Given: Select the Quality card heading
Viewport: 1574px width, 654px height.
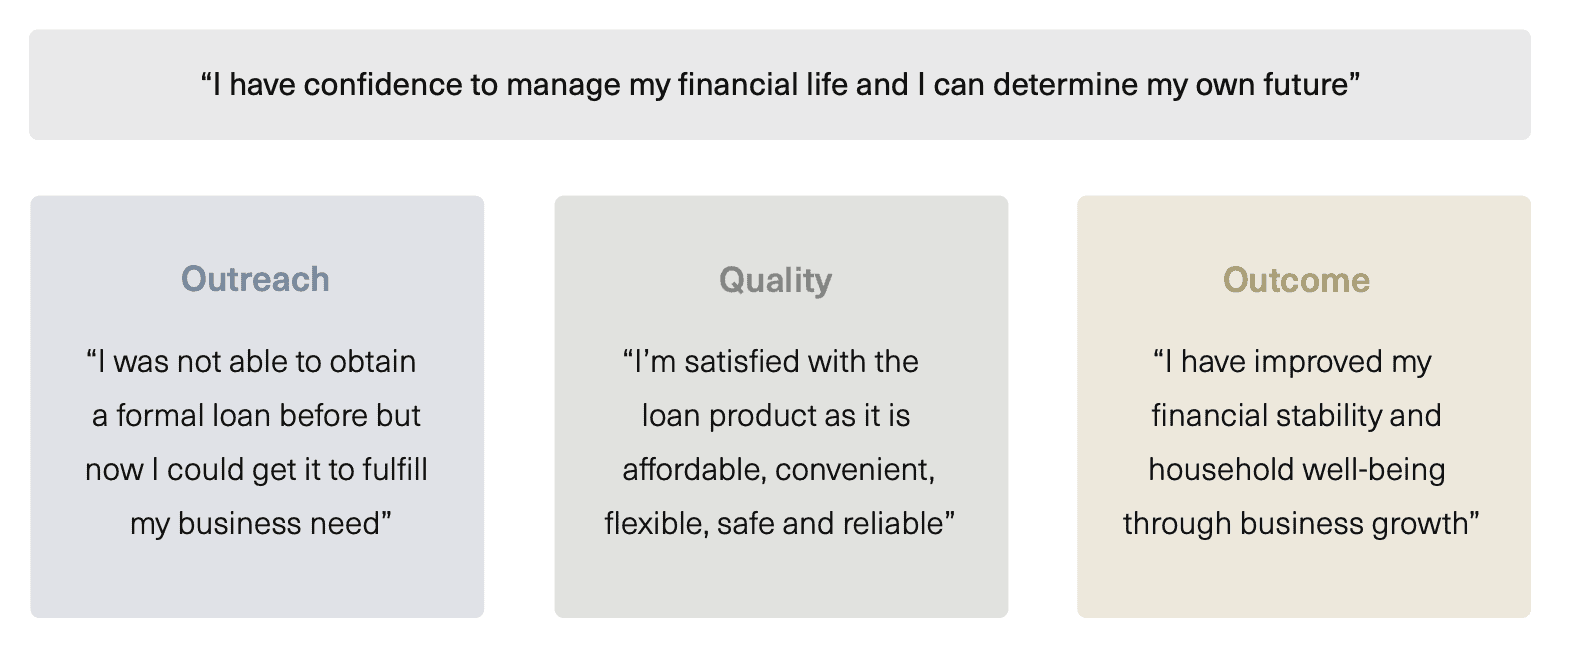Looking at the screenshot, I should tap(775, 280).
